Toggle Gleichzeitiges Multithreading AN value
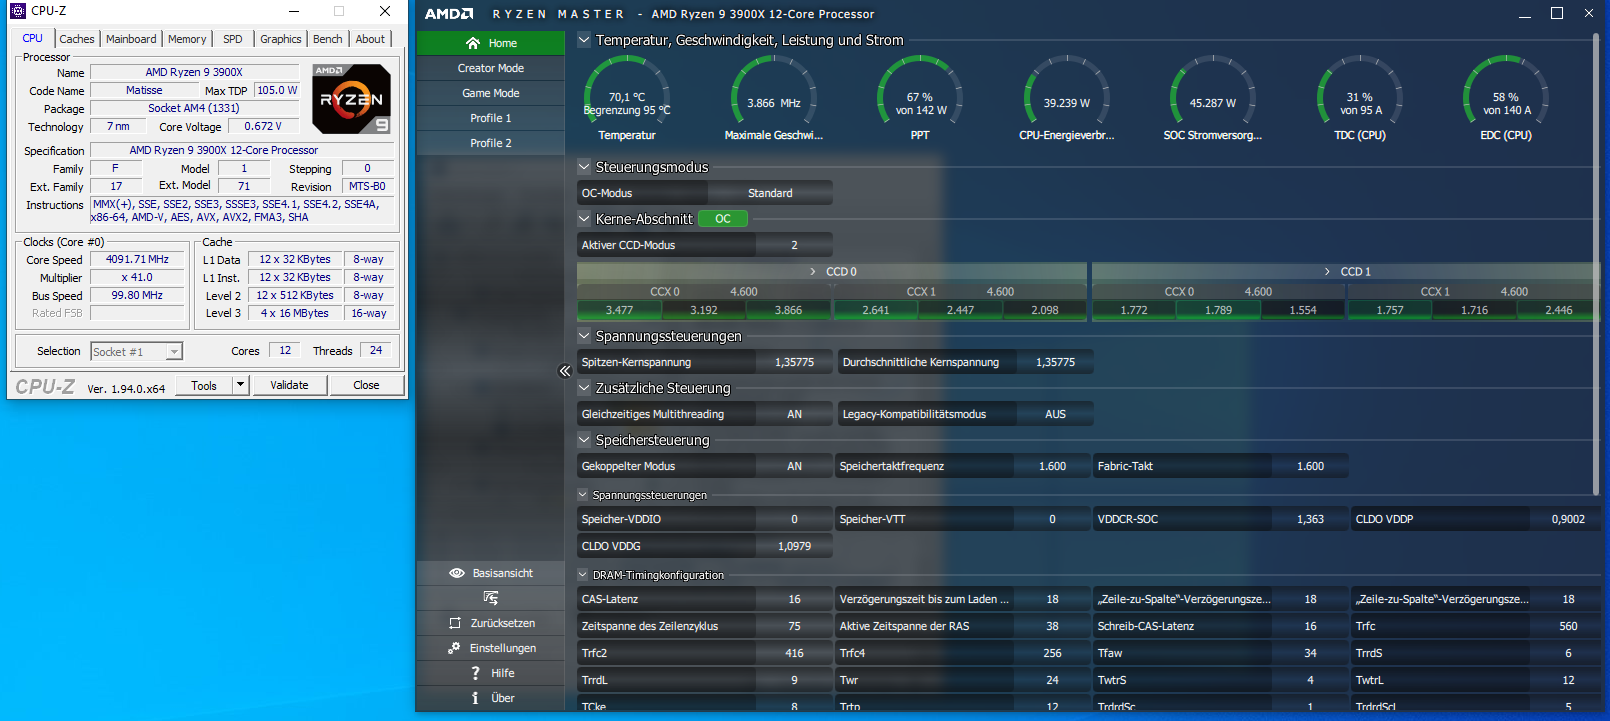 794,414
